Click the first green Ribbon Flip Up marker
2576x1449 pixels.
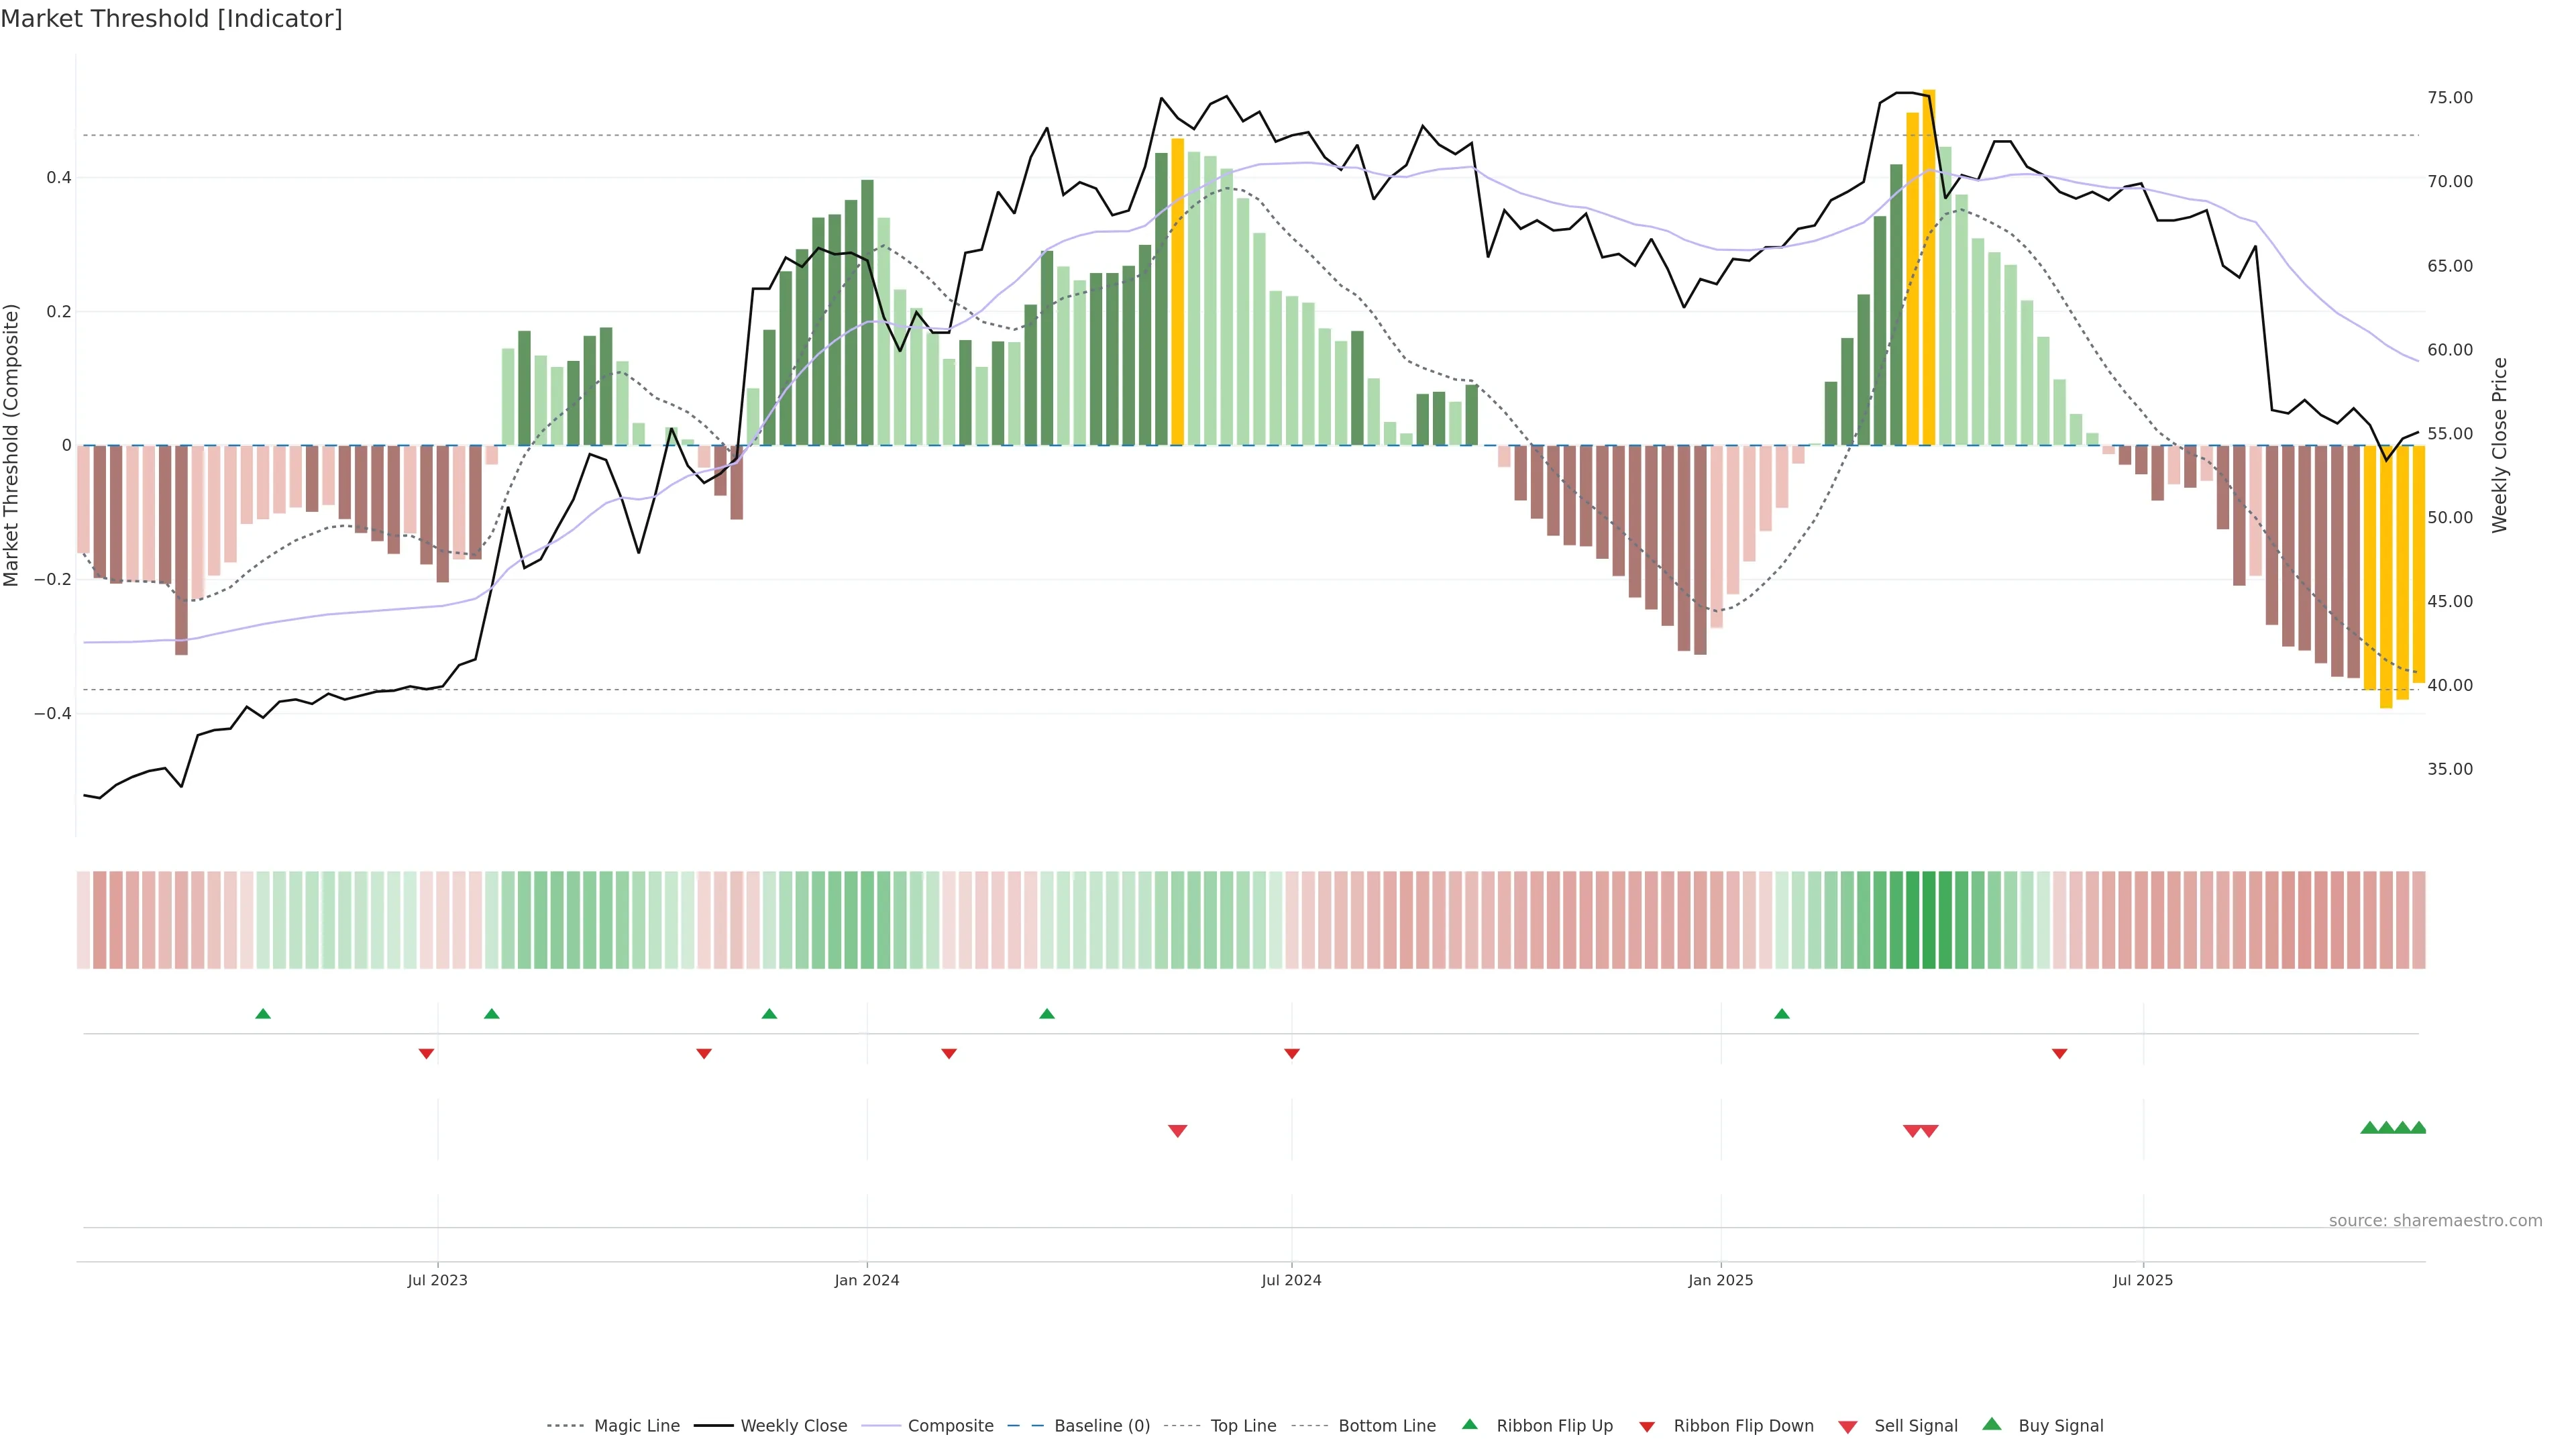pyautogui.click(x=263, y=1014)
